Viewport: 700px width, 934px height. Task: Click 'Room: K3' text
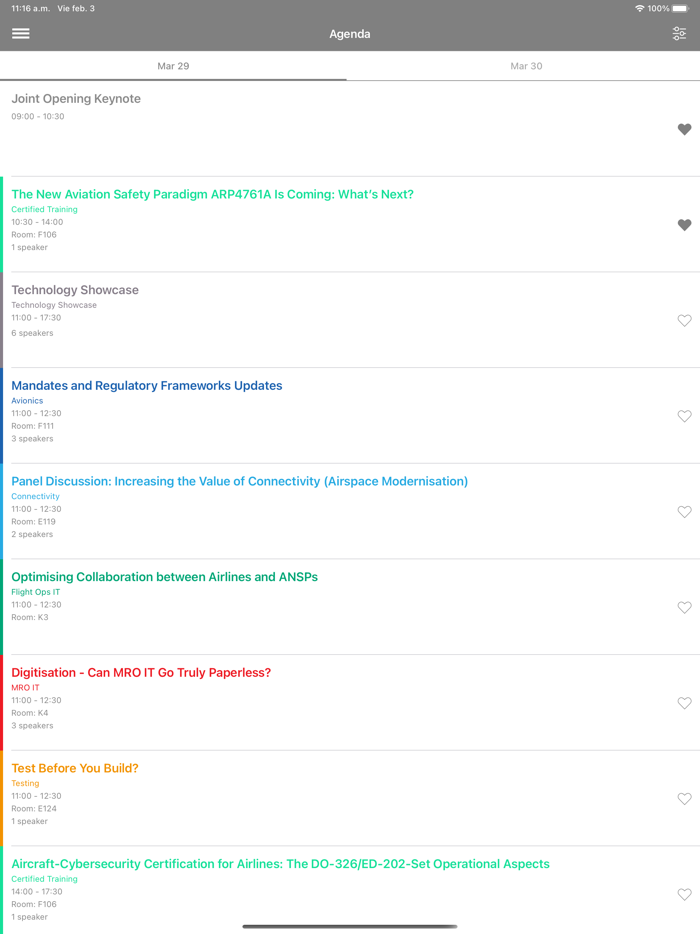30,617
